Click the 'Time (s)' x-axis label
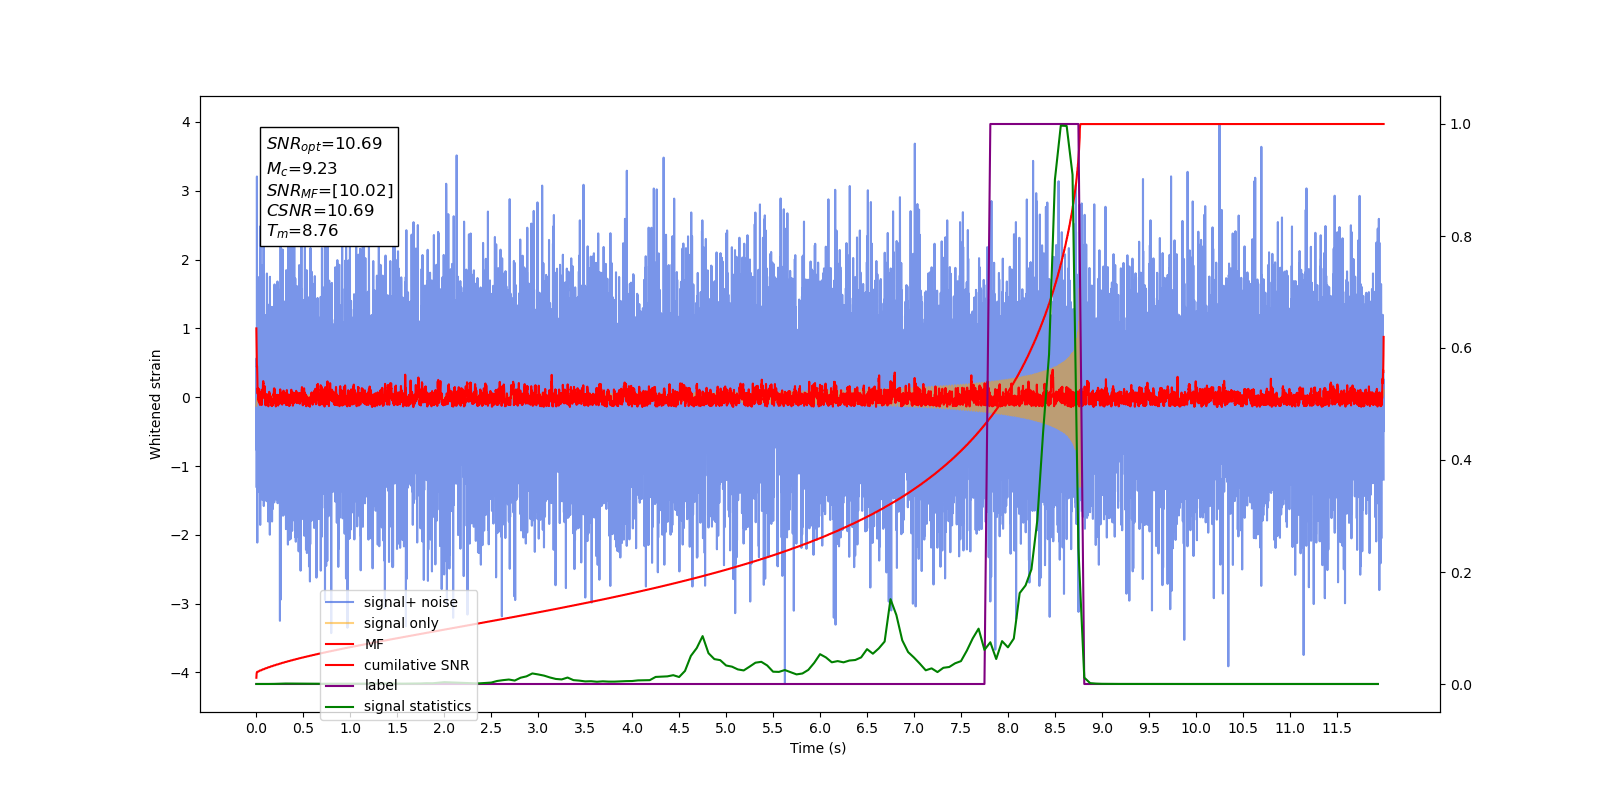 pyautogui.click(x=818, y=748)
